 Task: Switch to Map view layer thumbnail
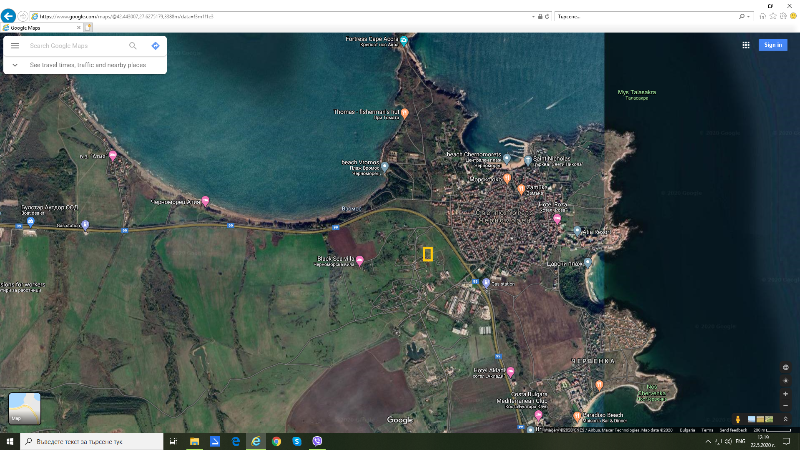point(24,408)
